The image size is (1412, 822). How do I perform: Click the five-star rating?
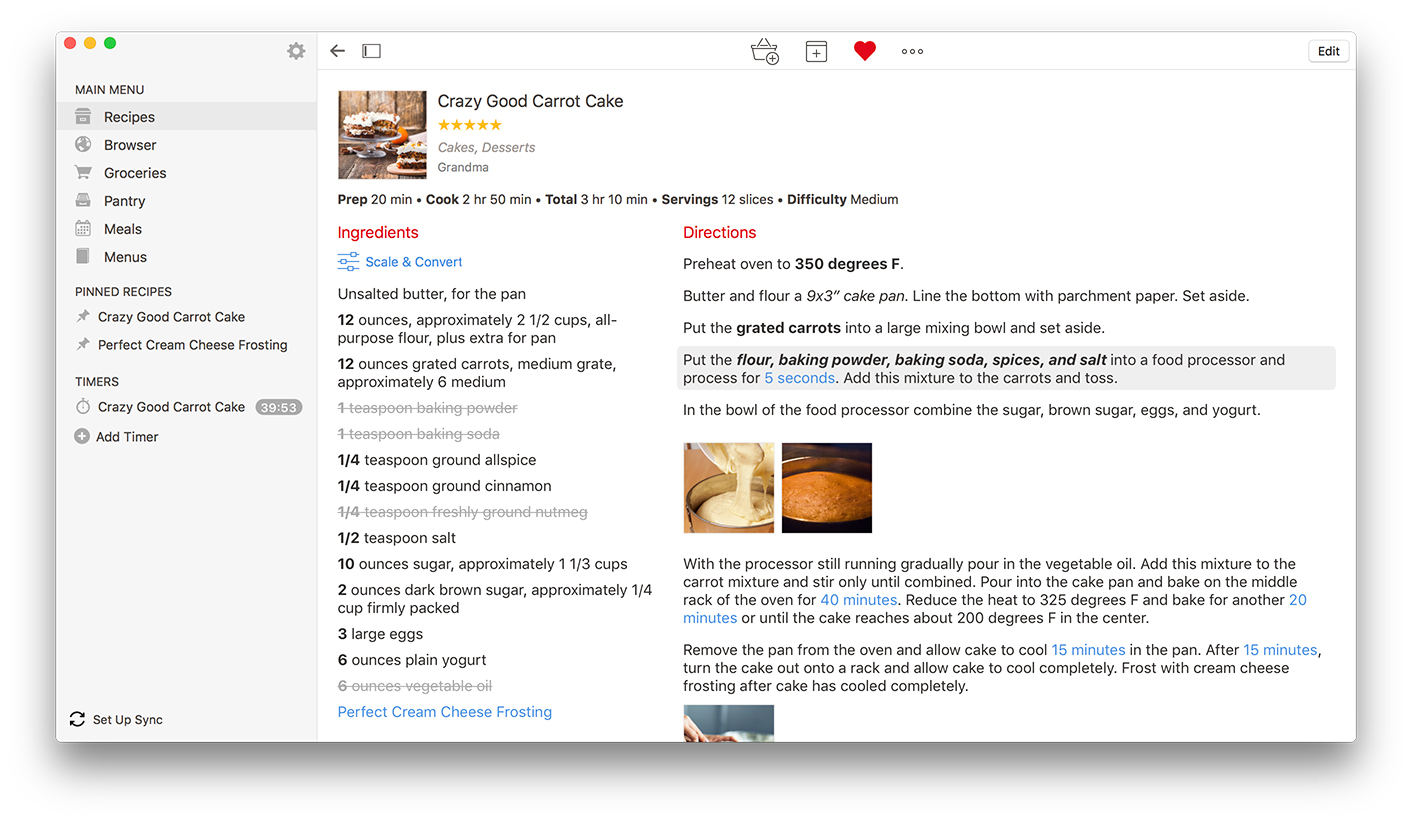click(470, 125)
